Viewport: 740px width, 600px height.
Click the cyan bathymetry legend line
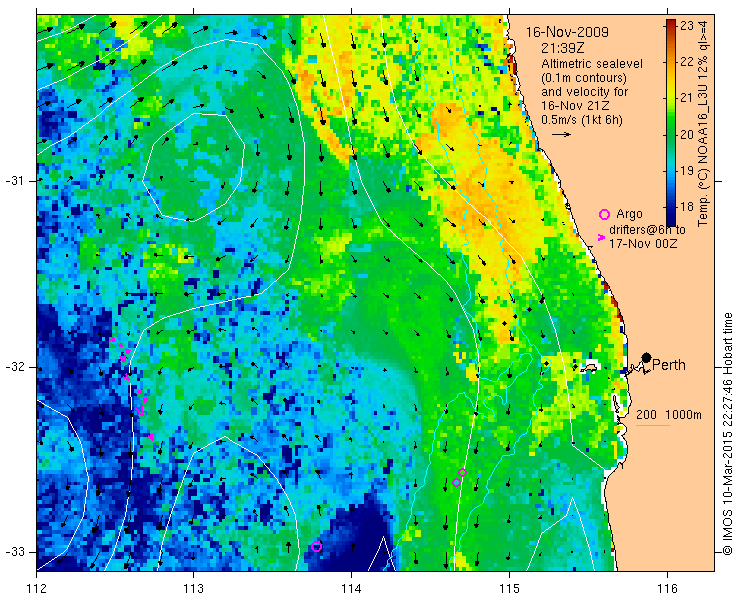653,426
